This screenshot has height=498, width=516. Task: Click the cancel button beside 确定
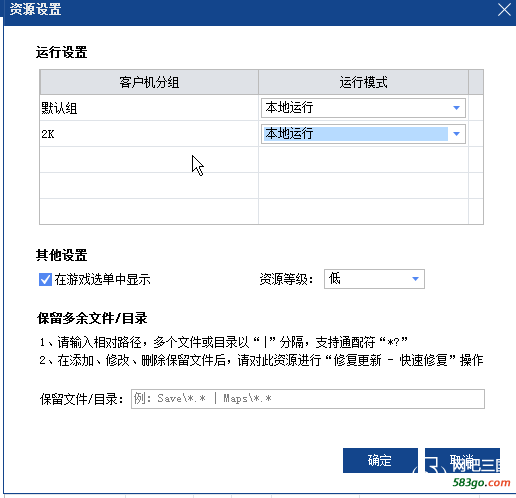462,460
